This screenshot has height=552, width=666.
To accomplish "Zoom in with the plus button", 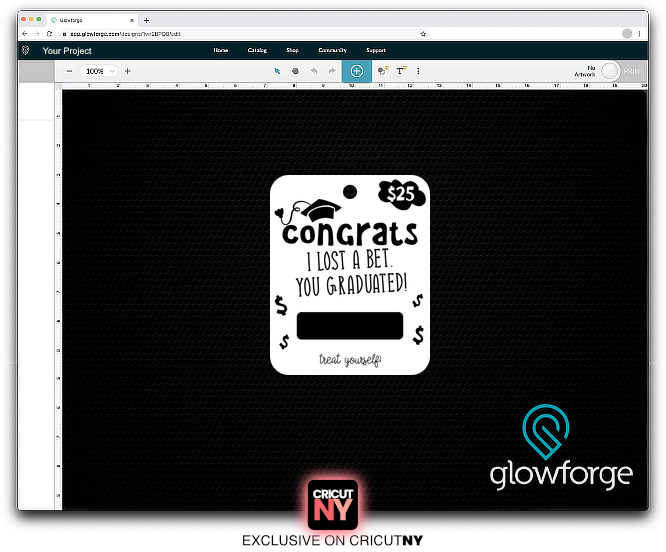I will pos(127,71).
